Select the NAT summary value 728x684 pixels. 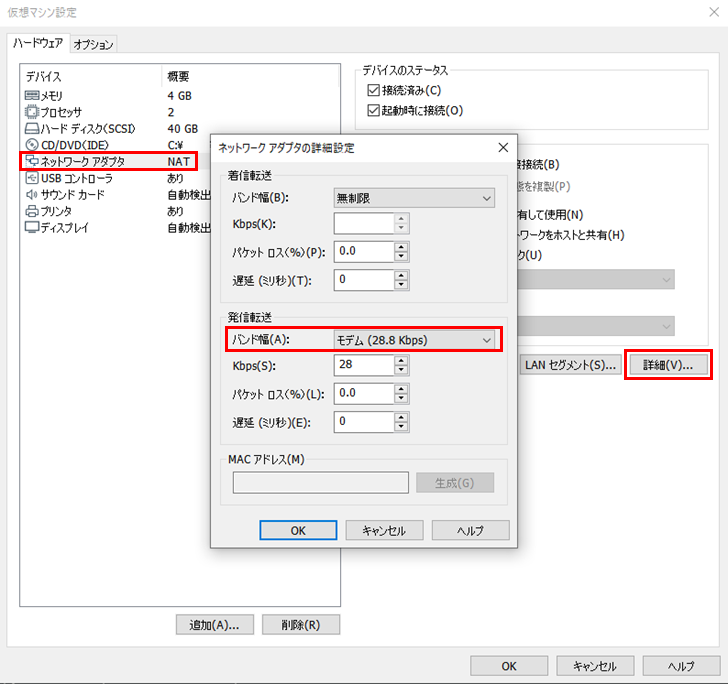179,162
